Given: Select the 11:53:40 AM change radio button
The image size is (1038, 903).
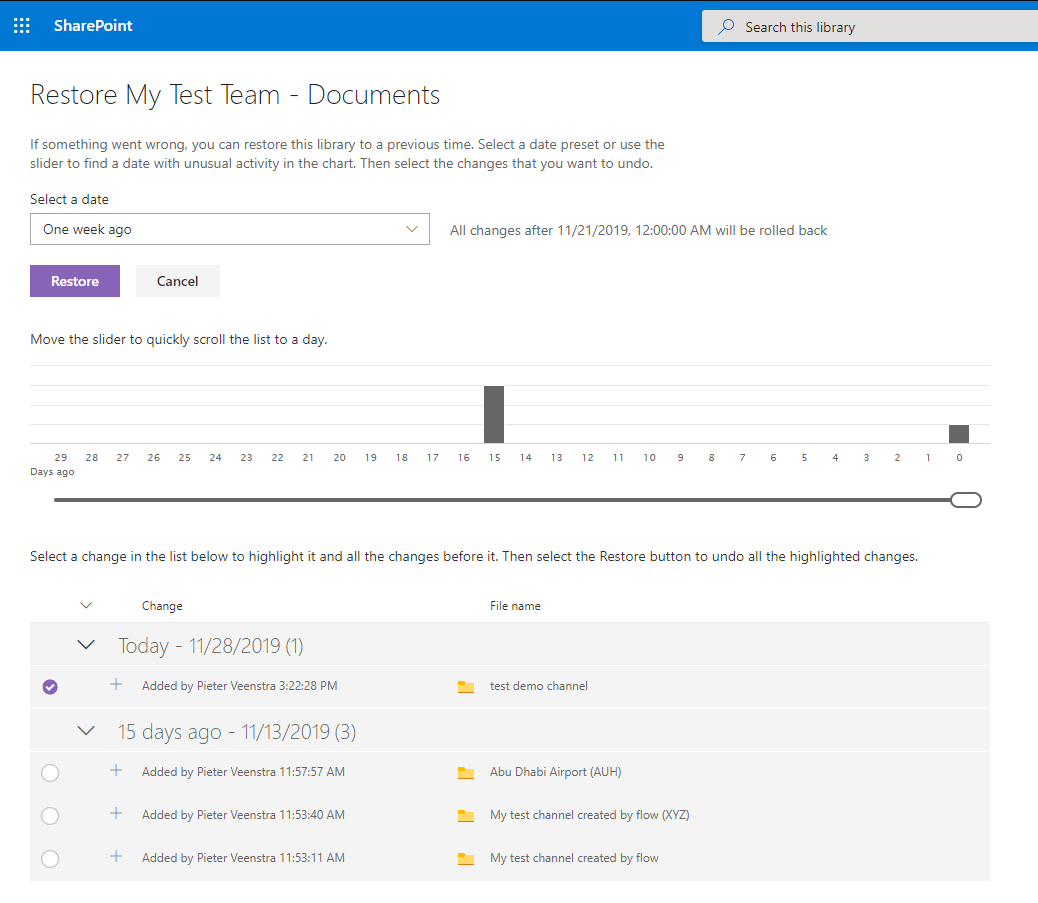Looking at the screenshot, I should (50, 816).
